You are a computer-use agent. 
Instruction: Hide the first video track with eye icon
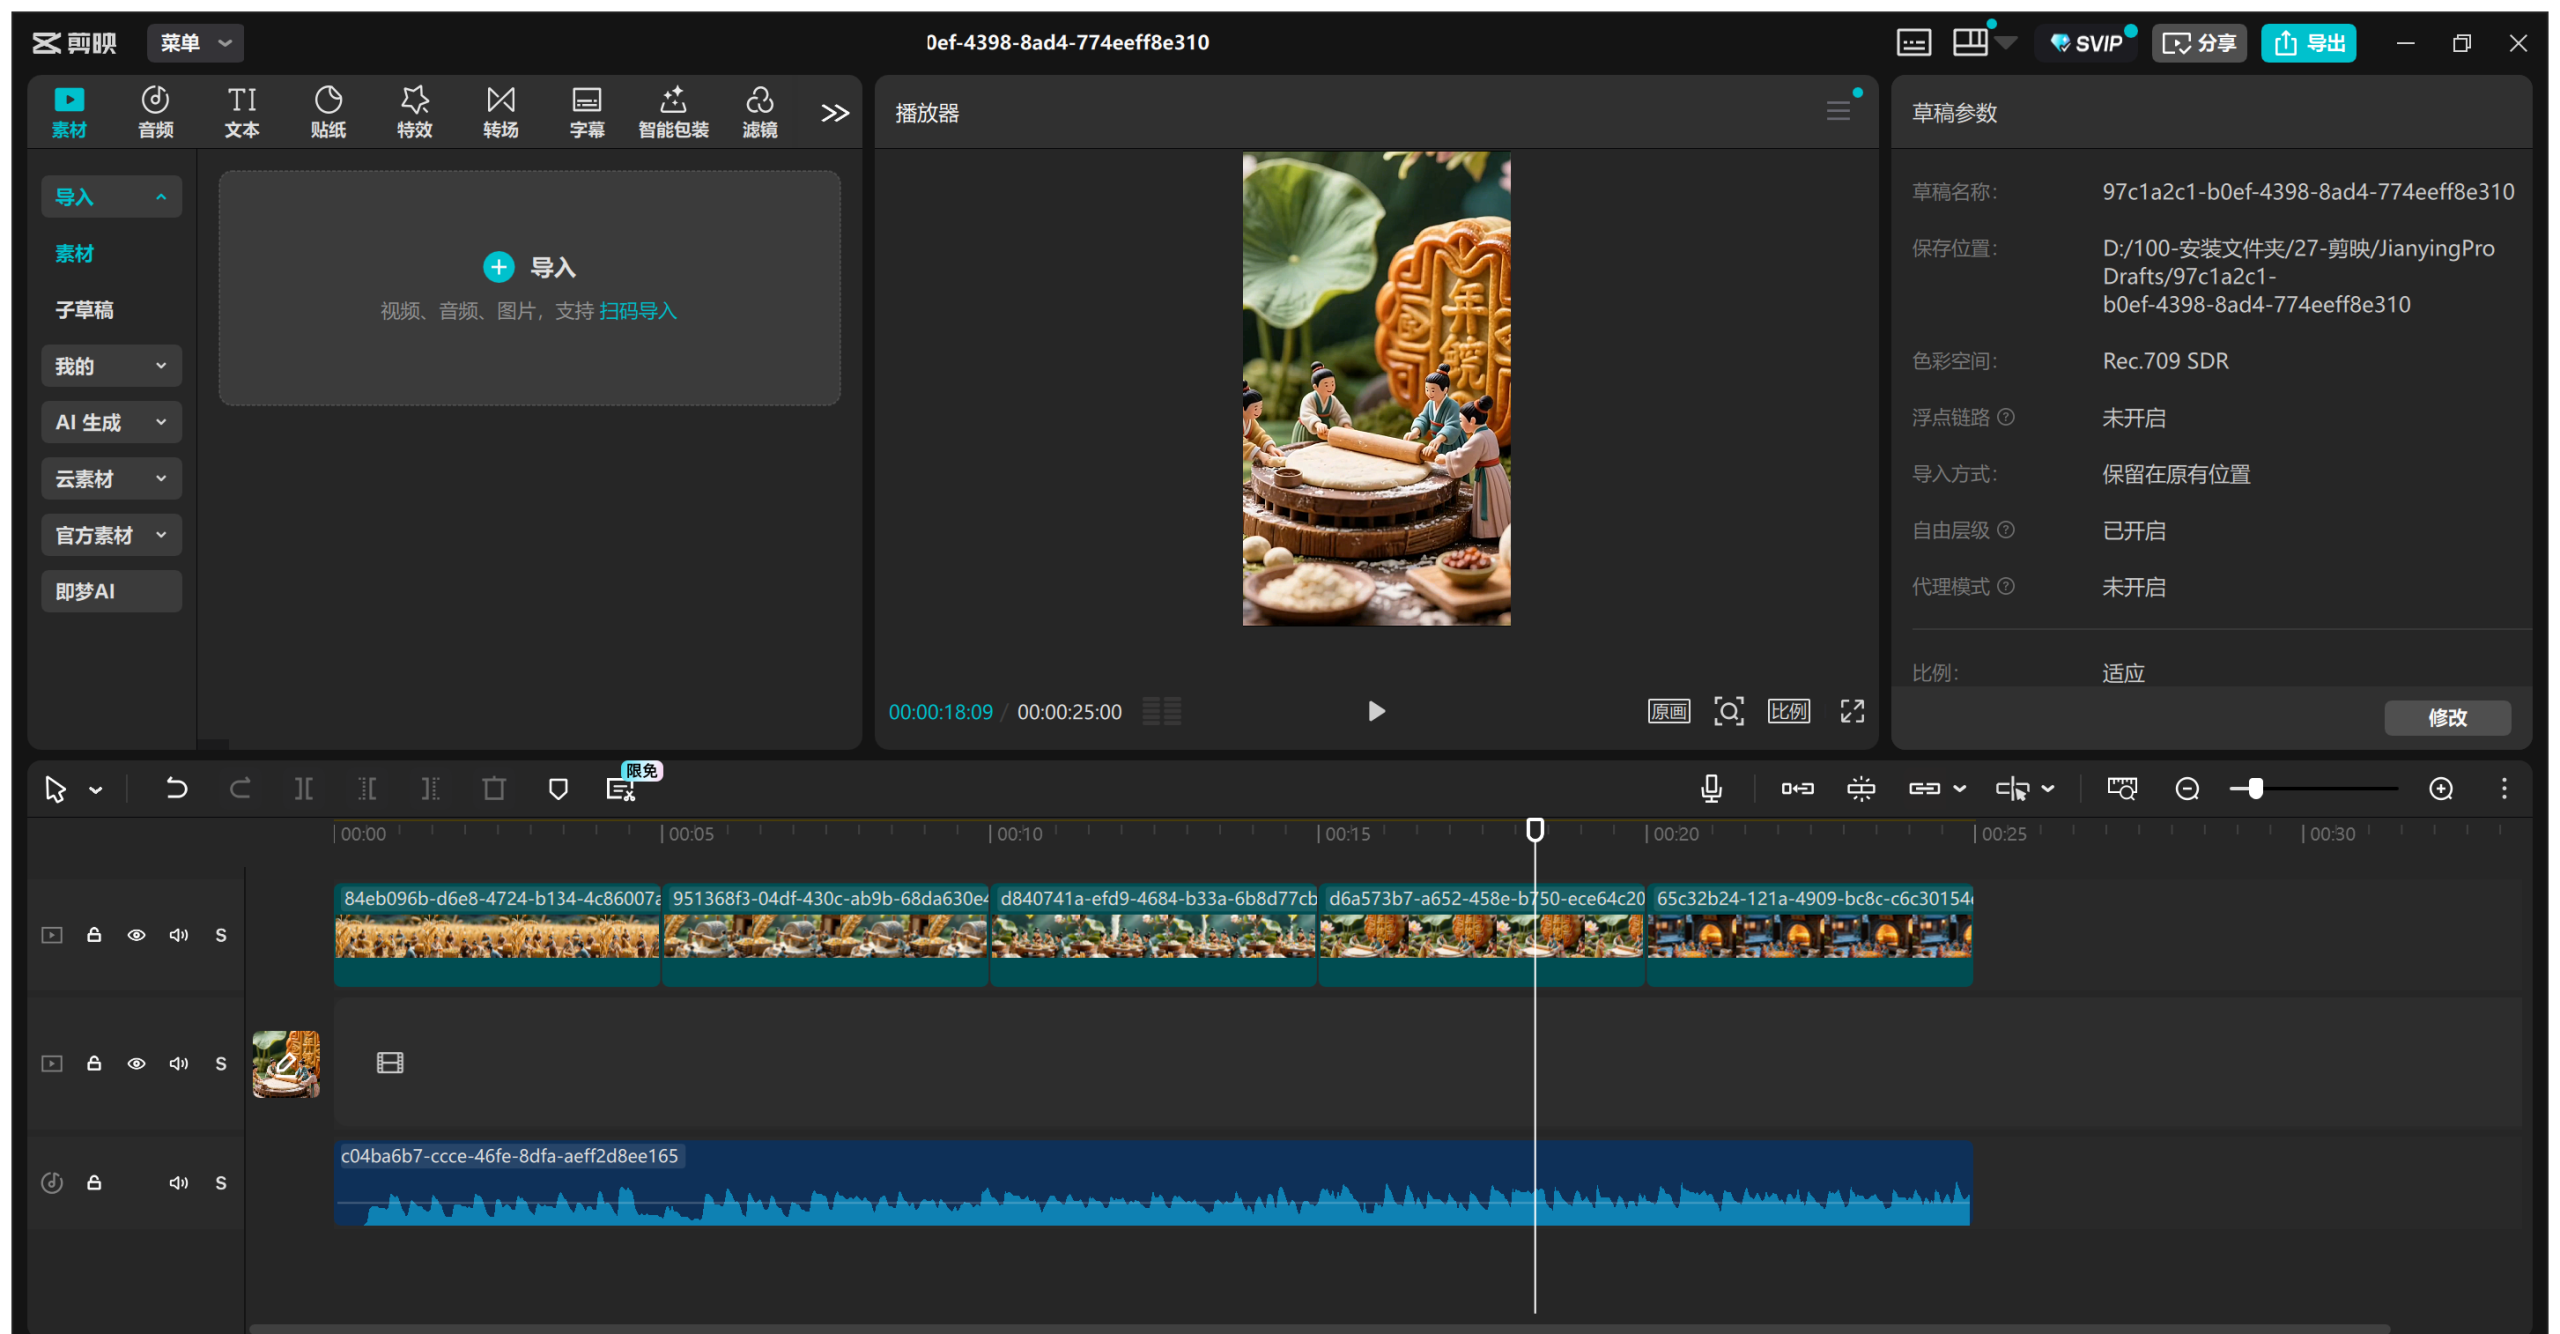[136, 935]
